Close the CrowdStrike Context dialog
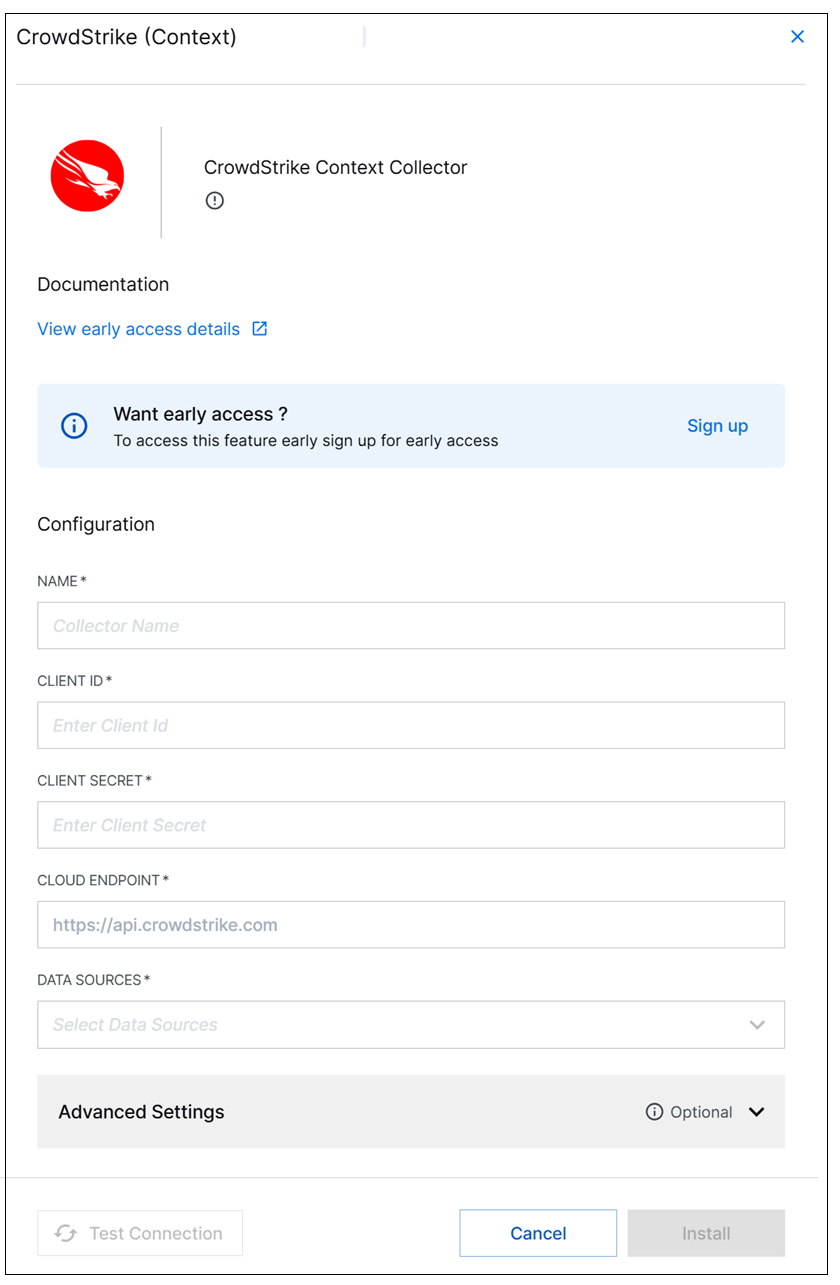Viewport: 840px width, 1285px height. point(797,37)
